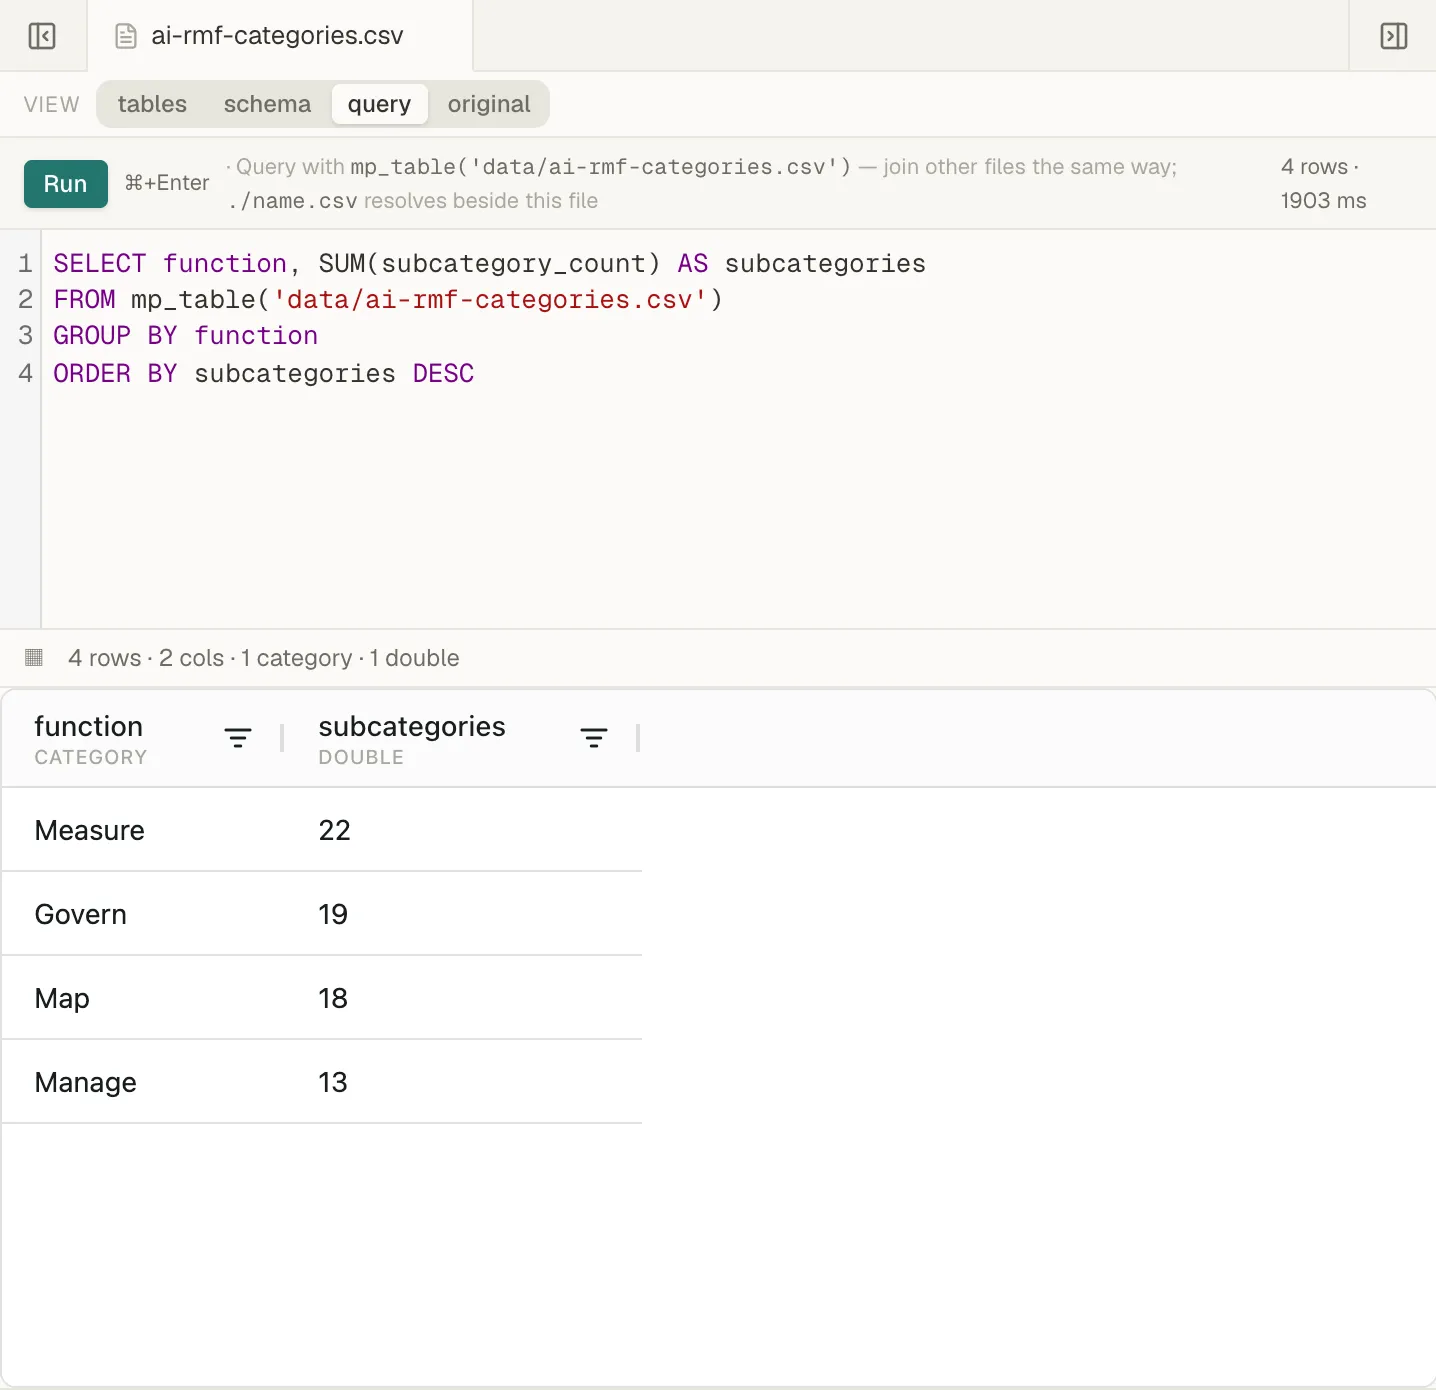Select the query view tab
1436x1390 pixels.
click(x=379, y=104)
